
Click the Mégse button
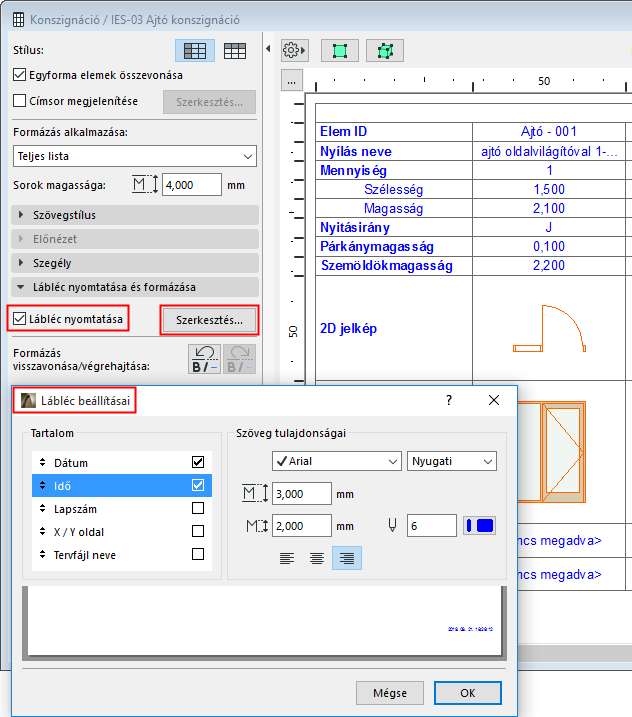pyautogui.click(x=390, y=693)
